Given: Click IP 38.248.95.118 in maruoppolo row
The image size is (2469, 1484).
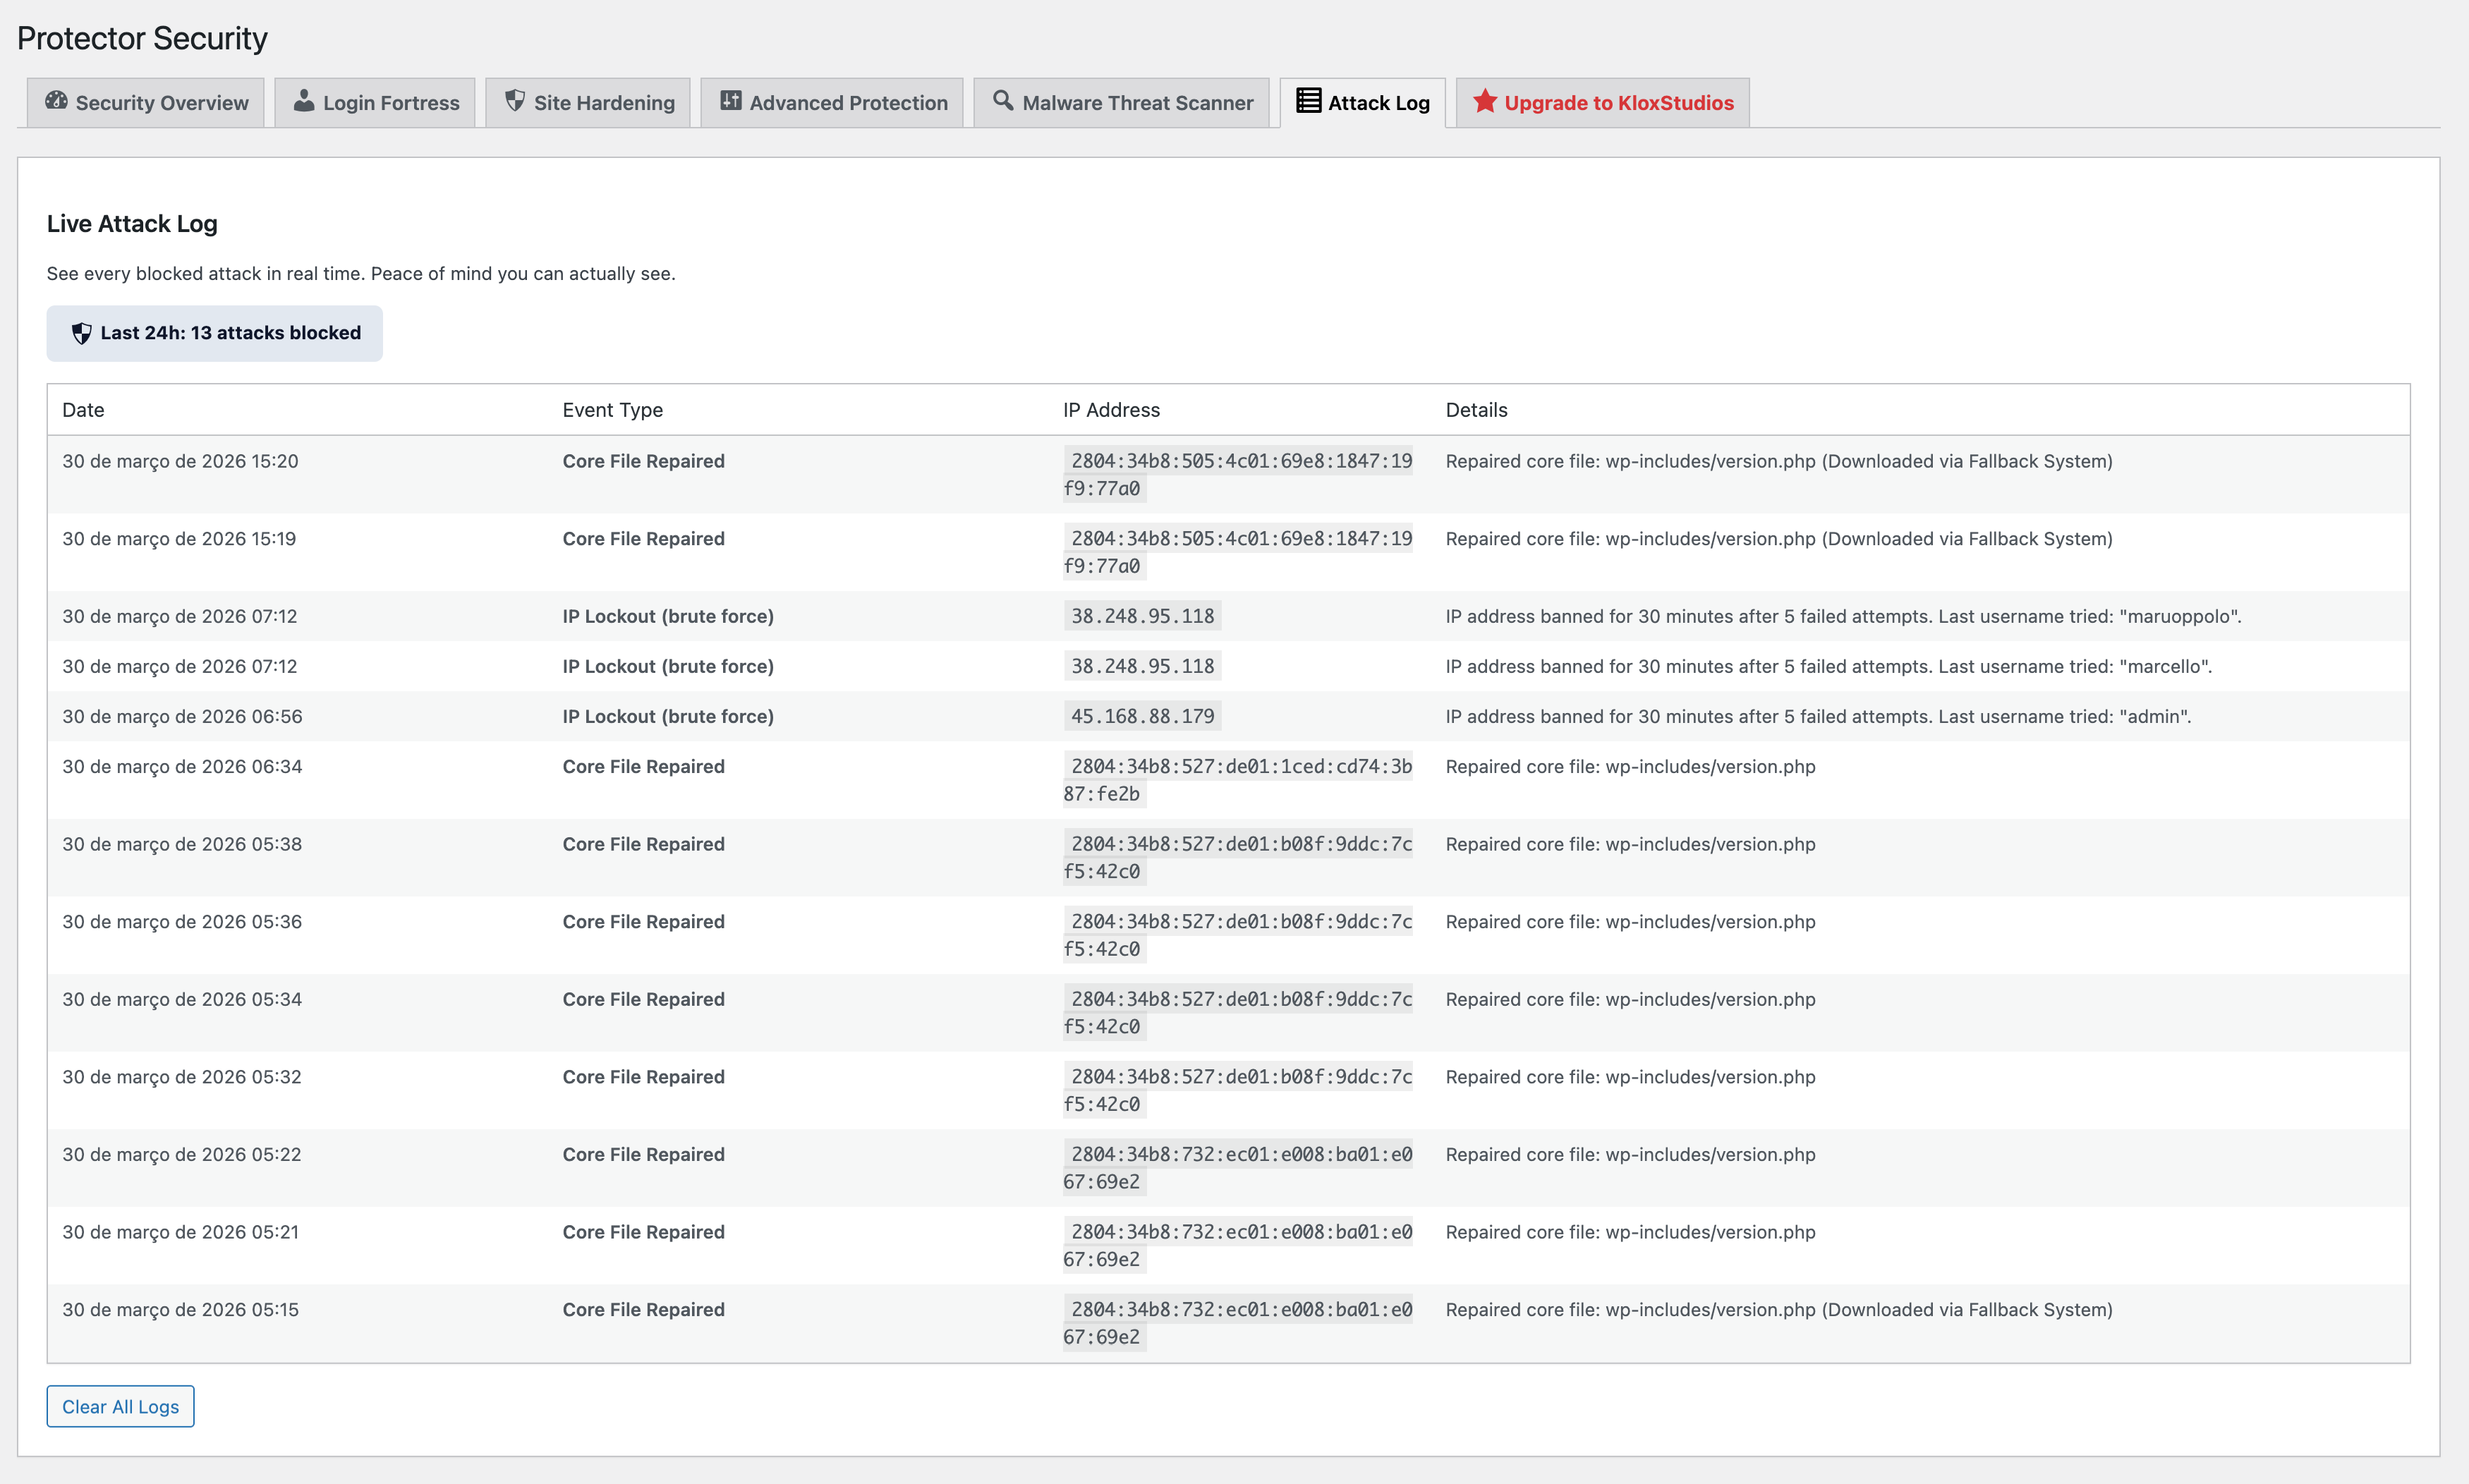Looking at the screenshot, I should pos(1142,616).
